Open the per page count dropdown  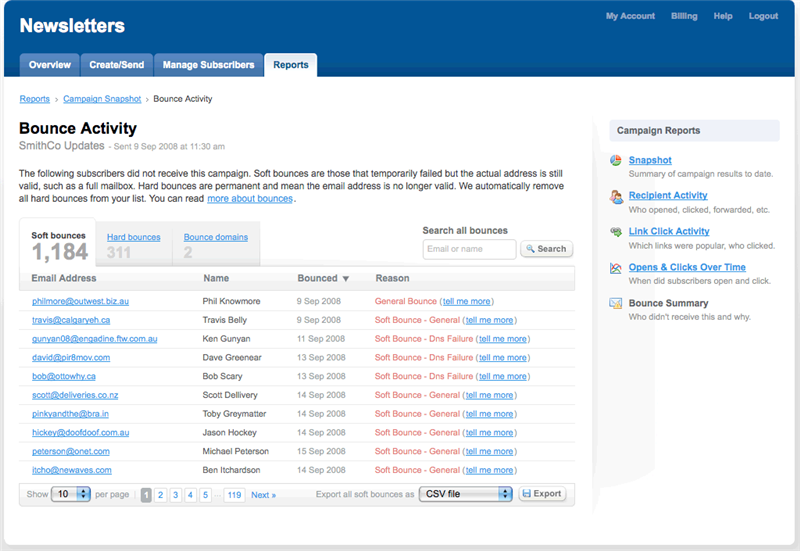tap(71, 494)
